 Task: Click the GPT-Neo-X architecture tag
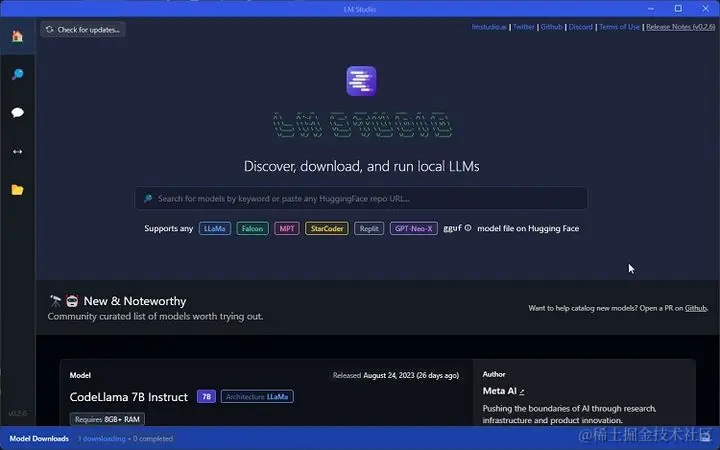(x=413, y=228)
